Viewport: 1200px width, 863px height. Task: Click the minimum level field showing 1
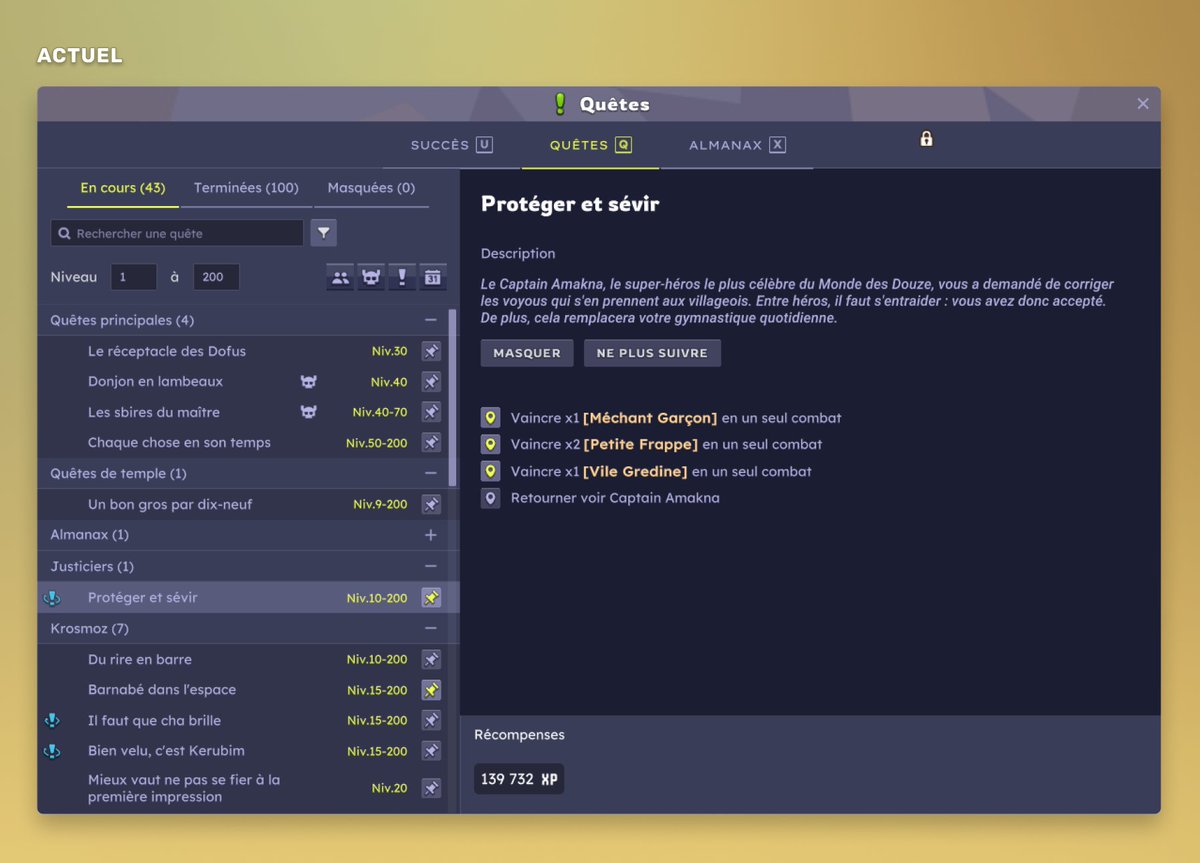(134, 277)
